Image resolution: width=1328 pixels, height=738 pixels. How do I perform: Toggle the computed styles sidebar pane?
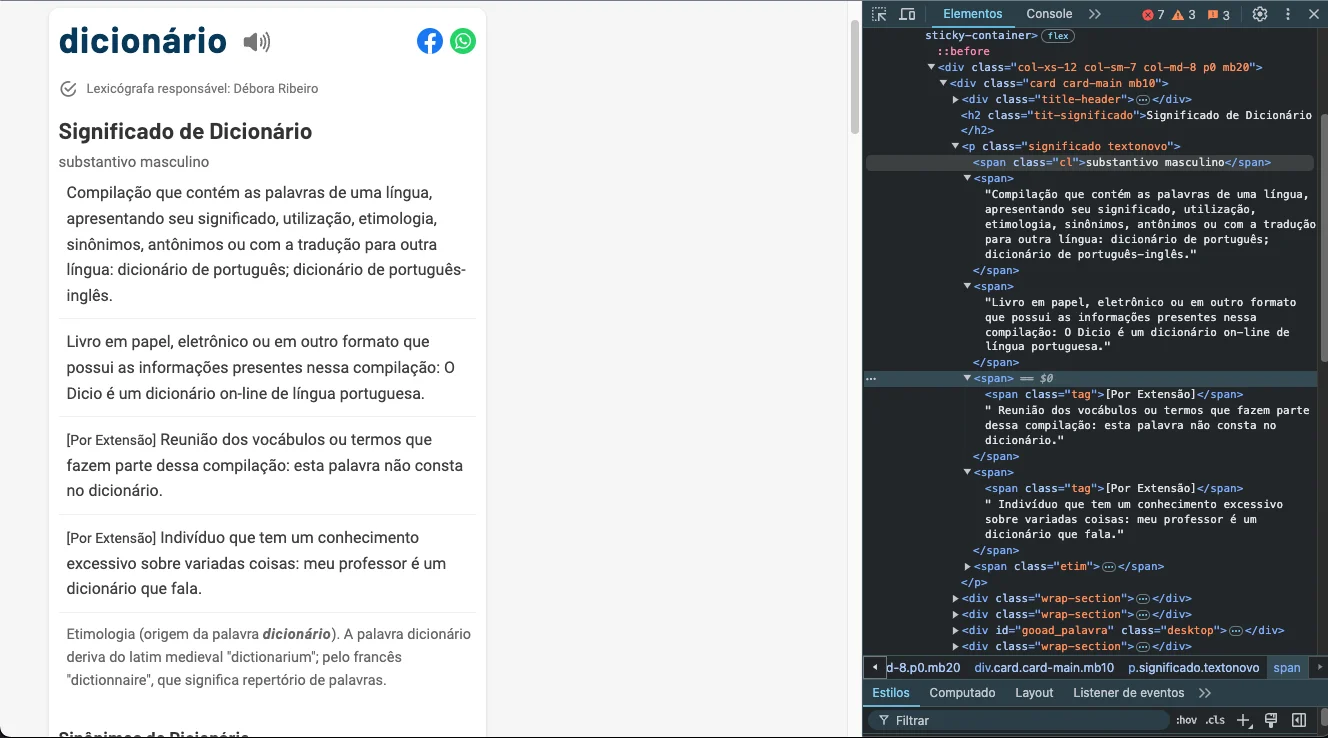1299,720
